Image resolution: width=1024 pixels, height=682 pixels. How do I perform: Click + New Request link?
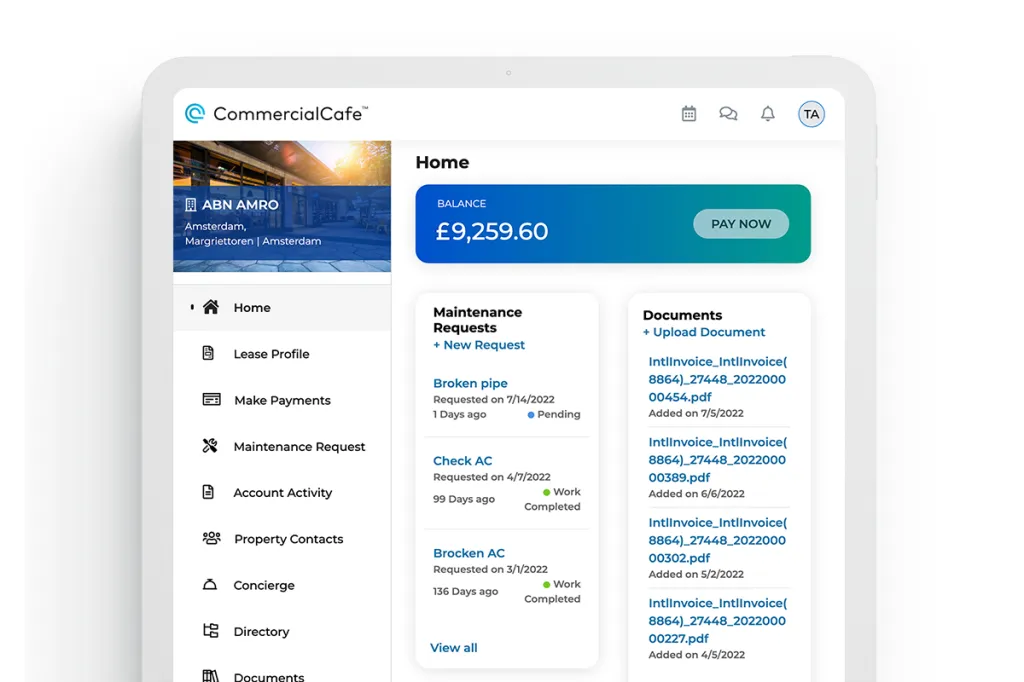[x=479, y=345]
